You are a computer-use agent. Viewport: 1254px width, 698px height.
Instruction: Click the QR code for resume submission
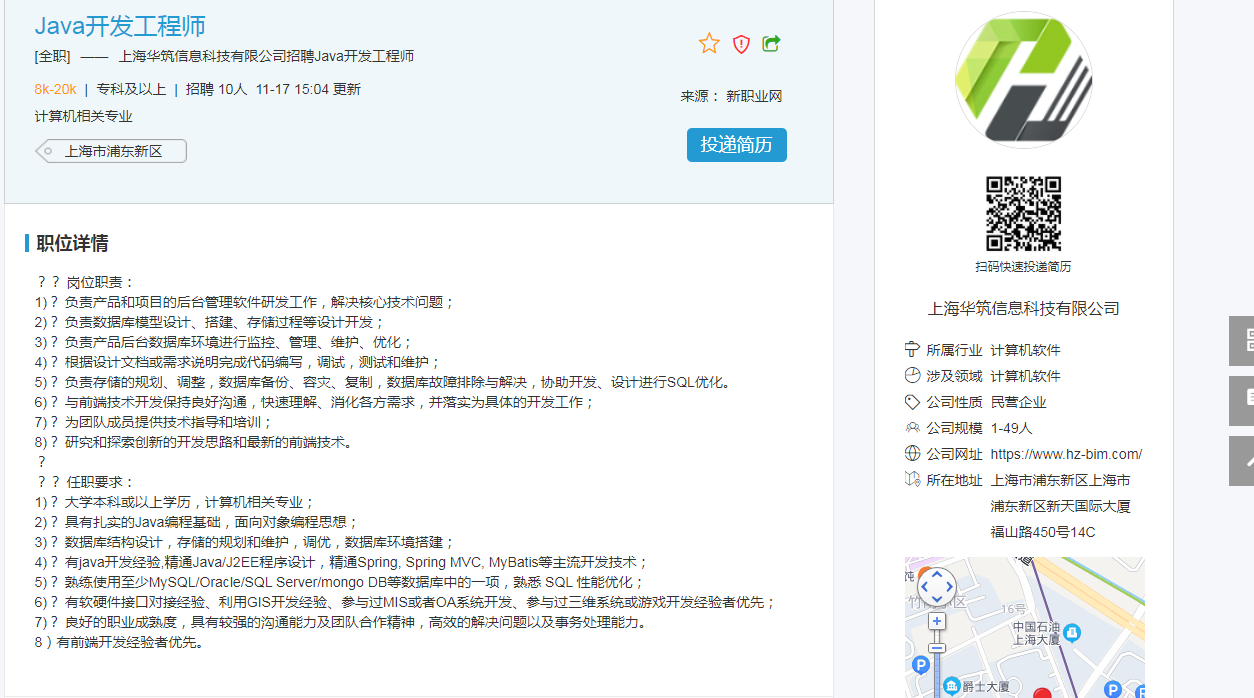pos(1023,214)
